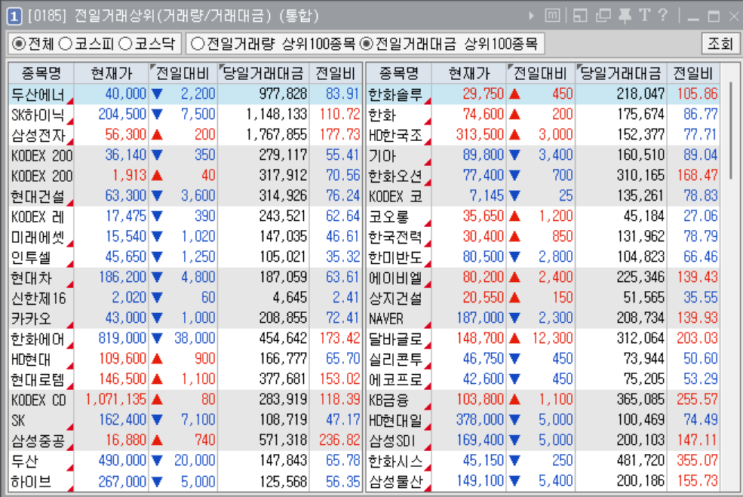Select the 미래에셋 stock row
Image resolution: width=743 pixels, height=497 pixels.
tap(185, 237)
